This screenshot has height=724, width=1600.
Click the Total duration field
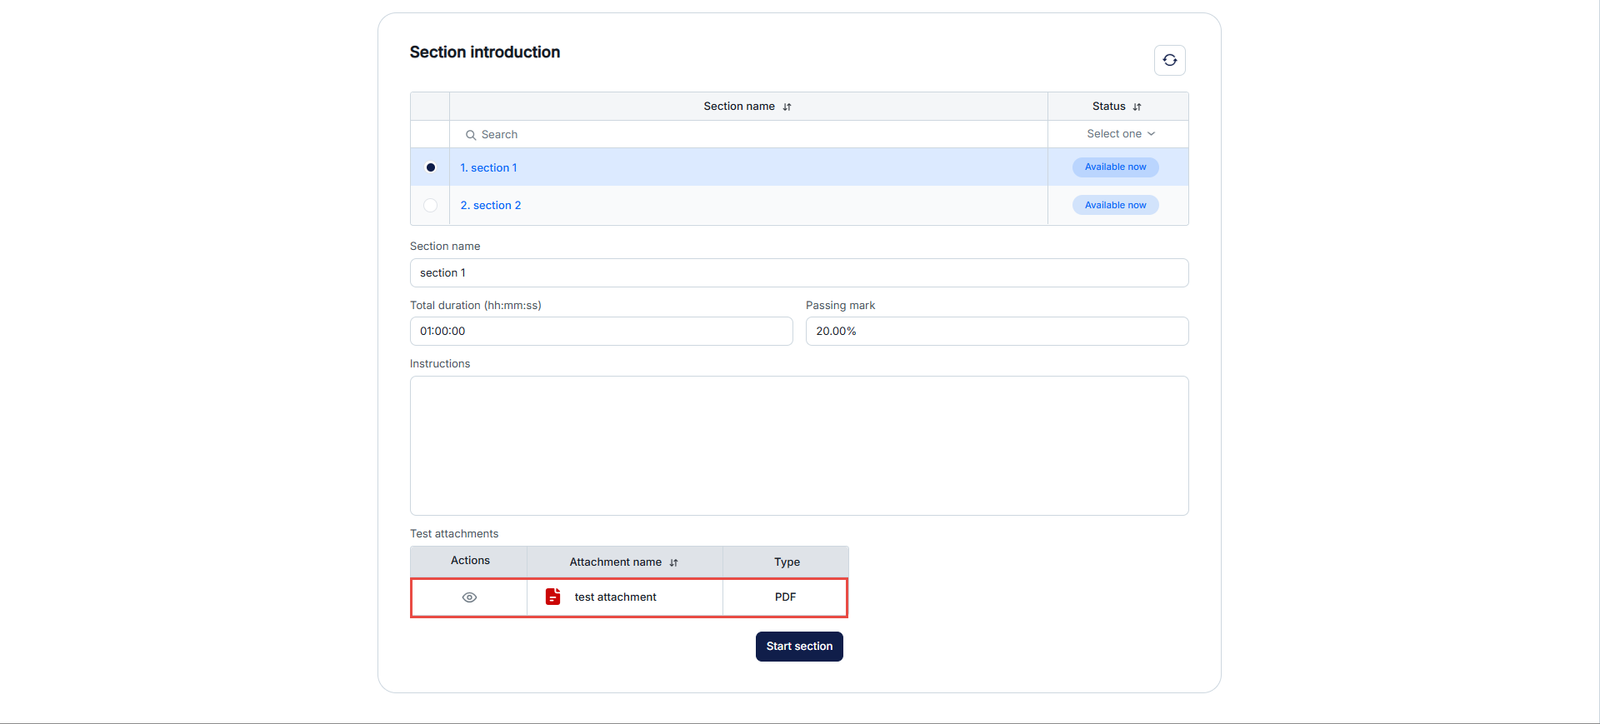click(x=601, y=331)
